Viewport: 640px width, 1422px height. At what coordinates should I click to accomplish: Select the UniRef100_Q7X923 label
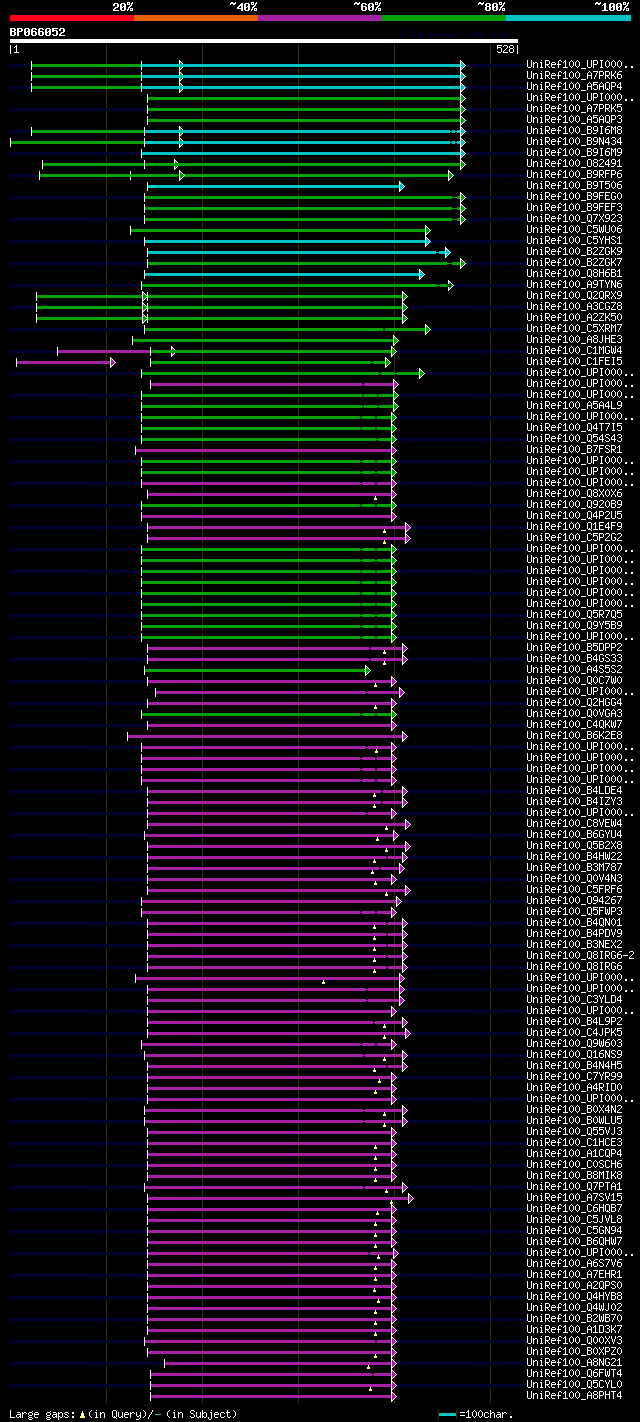(574, 218)
